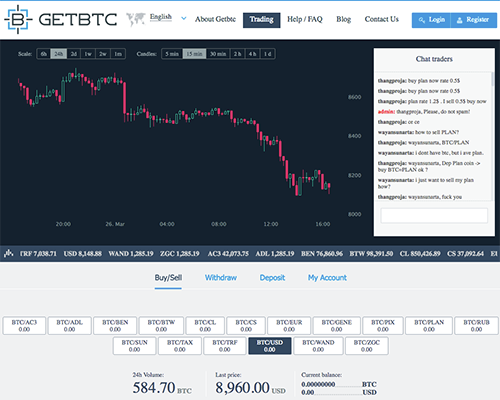Click the Chat traders heading
Image resolution: width=500 pixels, height=400 pixels.
pos(434,59)
